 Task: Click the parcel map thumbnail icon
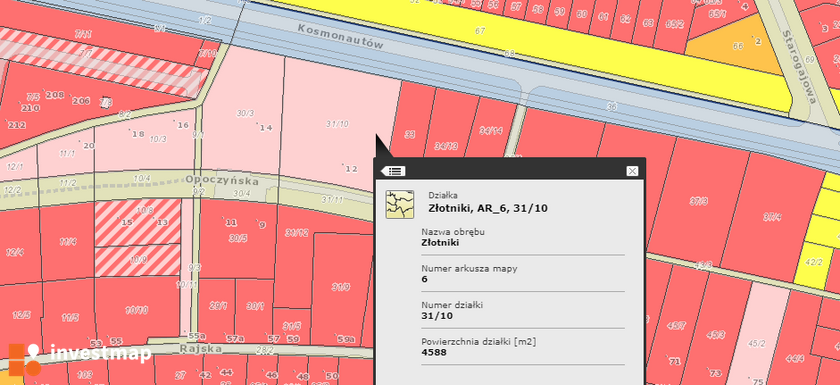tap(400, 204)
